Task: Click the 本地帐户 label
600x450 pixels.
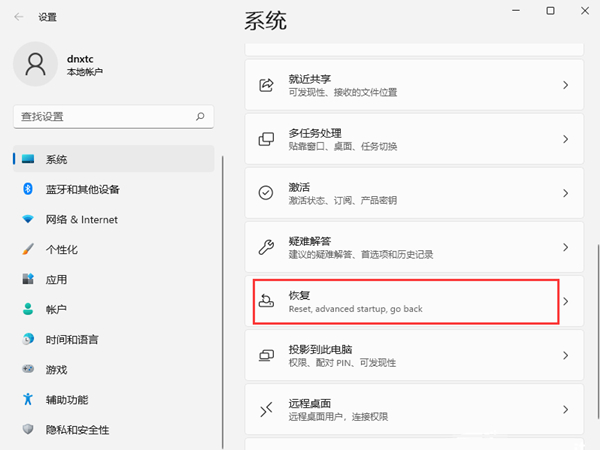Action: (85, 72)
